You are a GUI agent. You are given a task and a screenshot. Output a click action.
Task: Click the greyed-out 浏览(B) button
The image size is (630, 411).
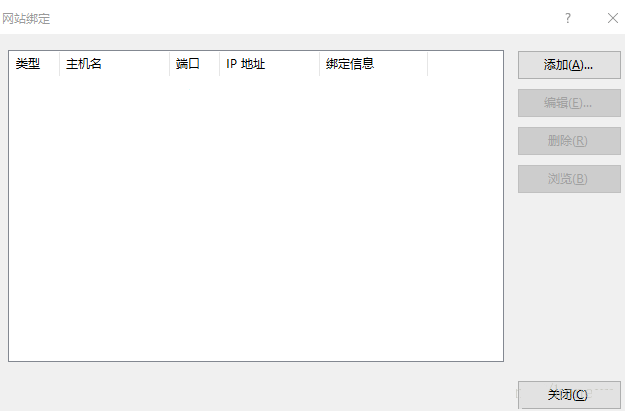click(568, 179)
